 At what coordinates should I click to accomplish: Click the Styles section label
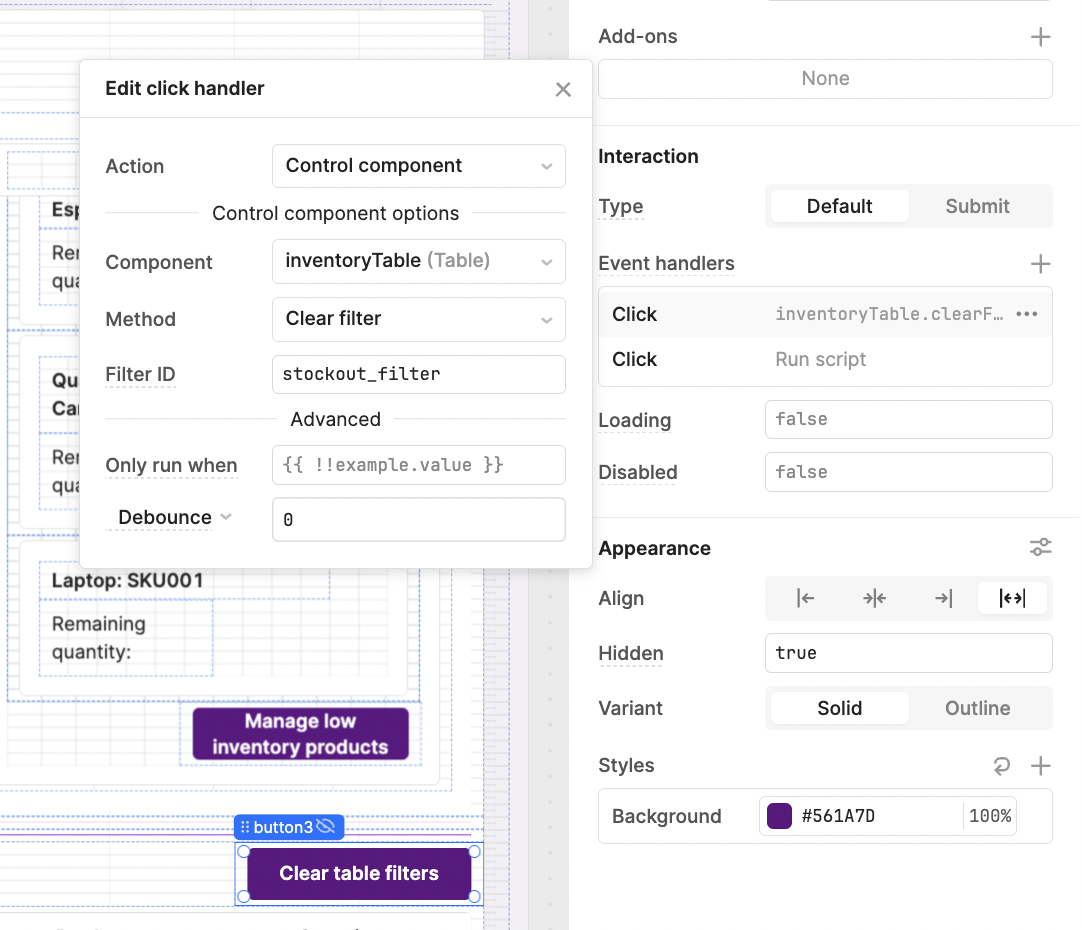coord(626,765)
